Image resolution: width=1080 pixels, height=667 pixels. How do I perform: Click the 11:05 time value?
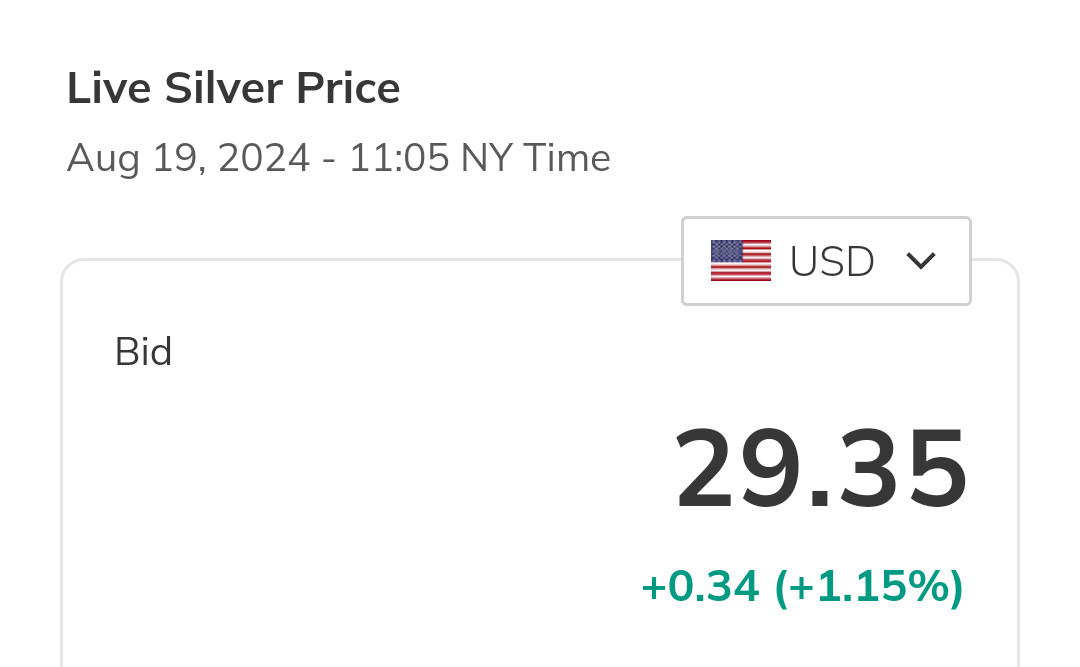point(398,159)
